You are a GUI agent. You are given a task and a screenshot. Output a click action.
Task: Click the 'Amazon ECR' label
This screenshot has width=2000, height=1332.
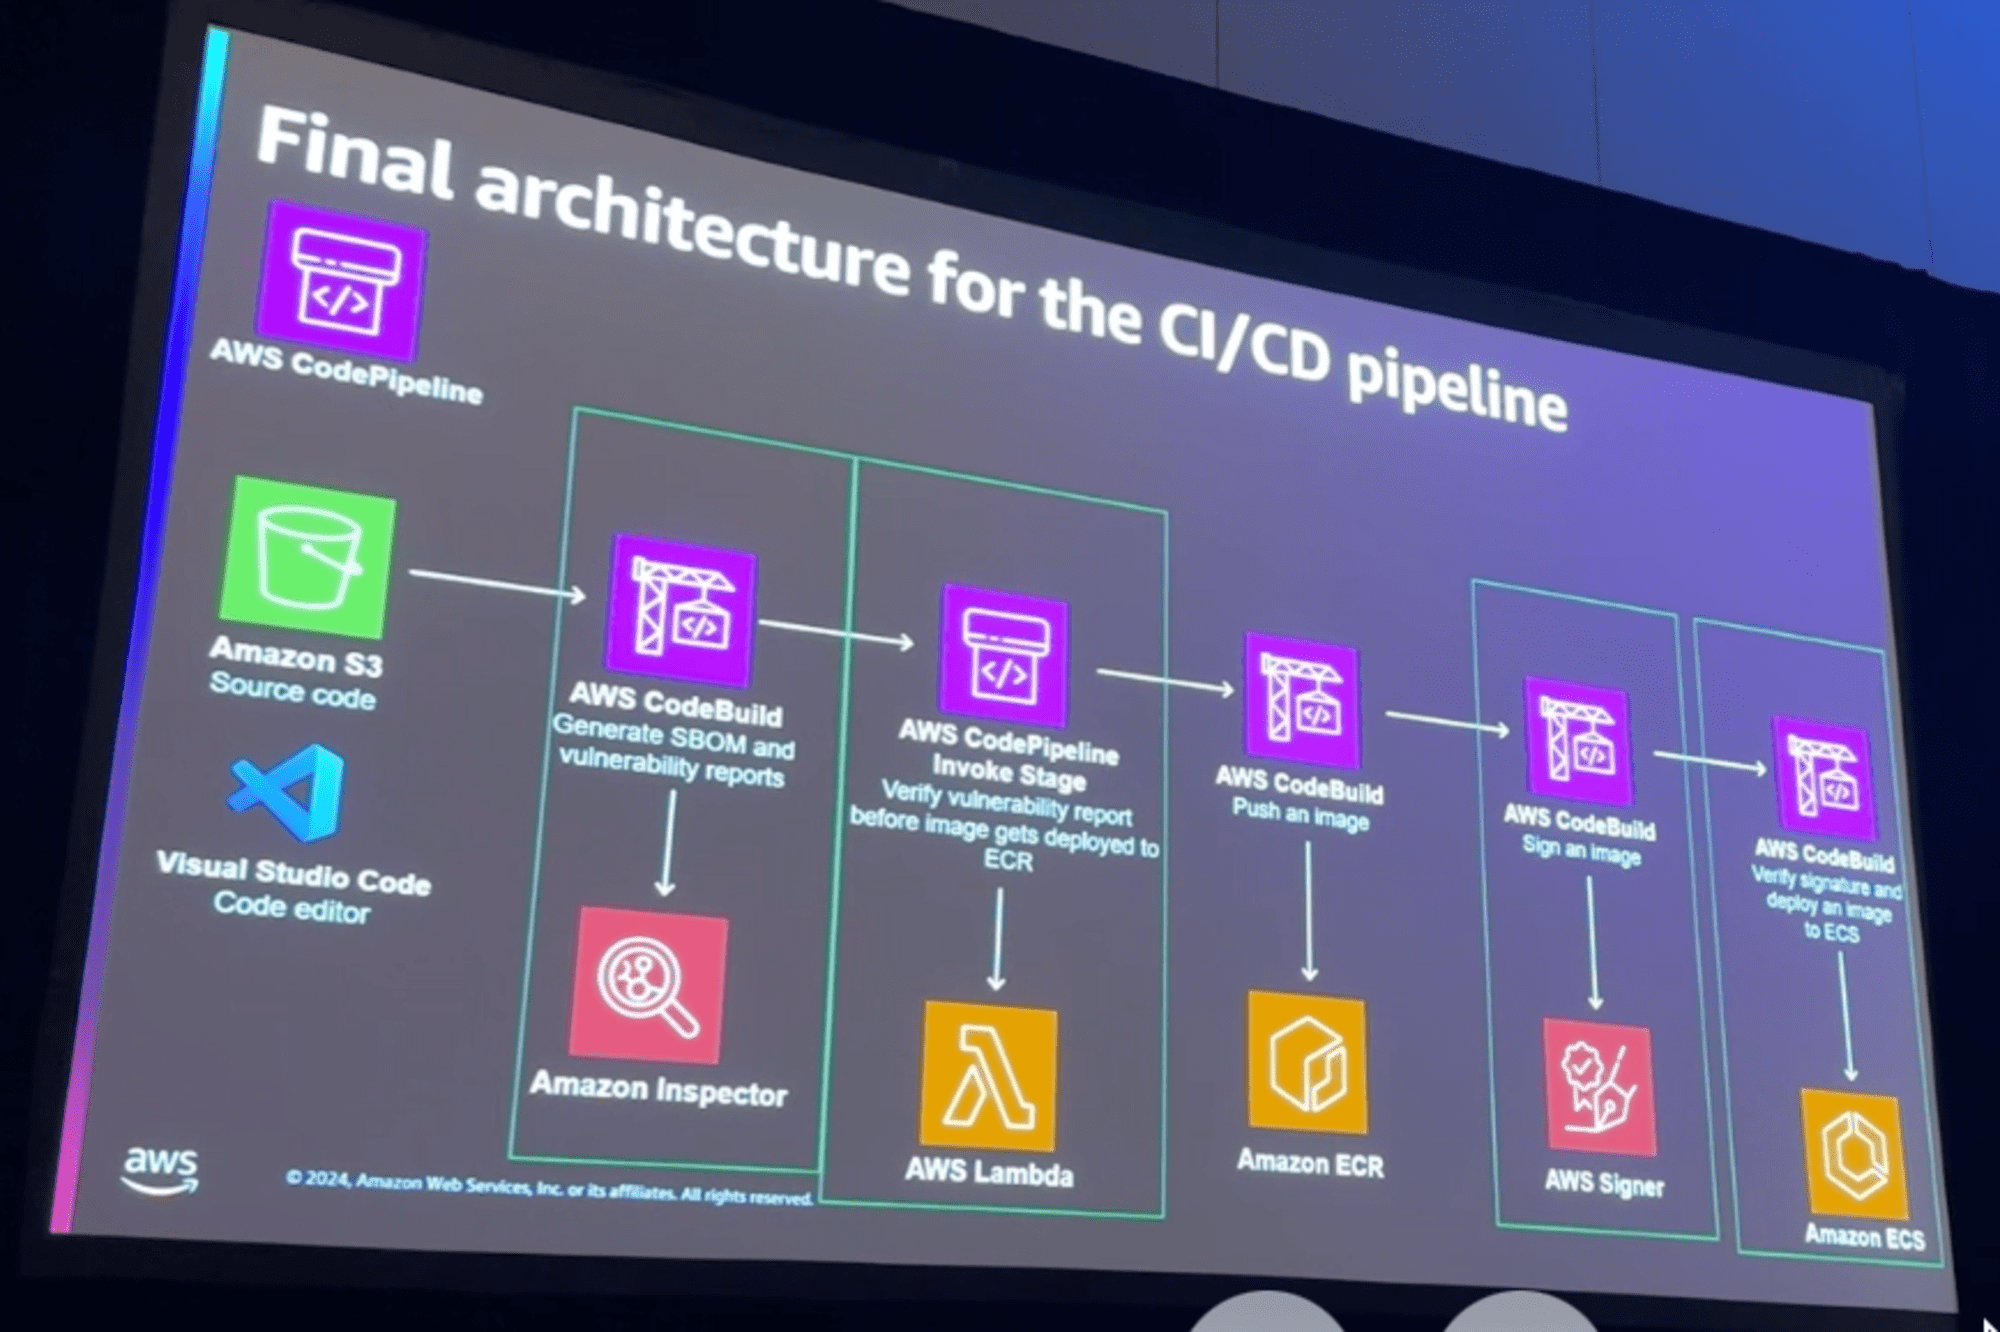click(1310, 1163)
